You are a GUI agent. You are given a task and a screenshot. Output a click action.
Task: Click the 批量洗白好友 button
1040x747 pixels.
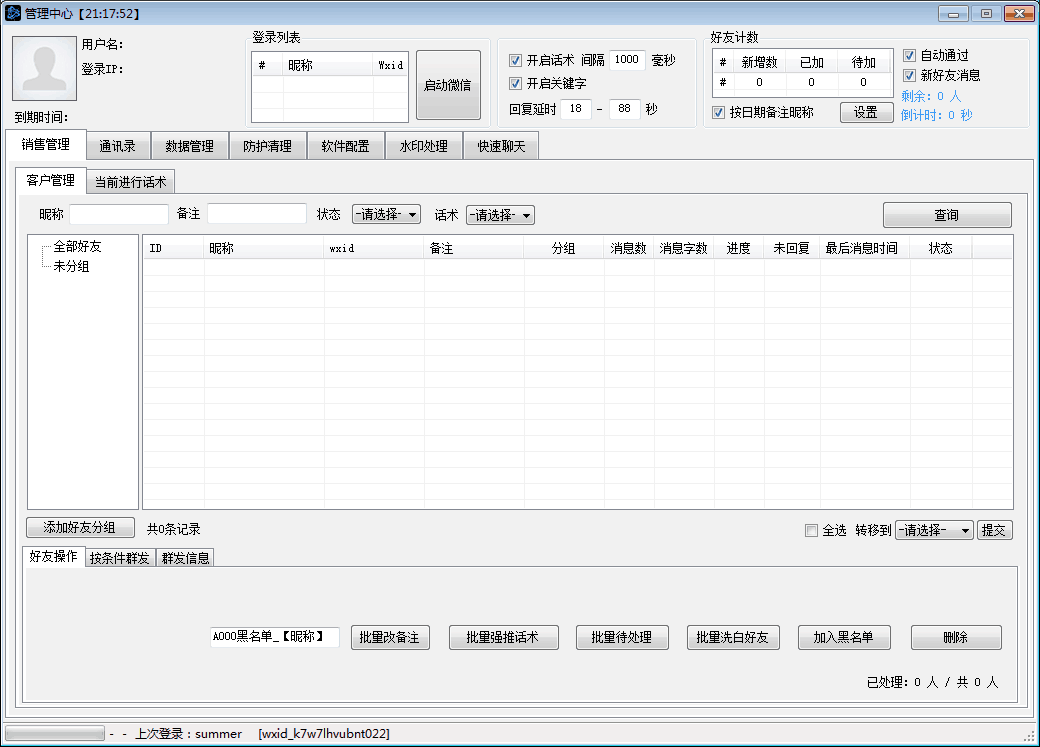(732, 638)
